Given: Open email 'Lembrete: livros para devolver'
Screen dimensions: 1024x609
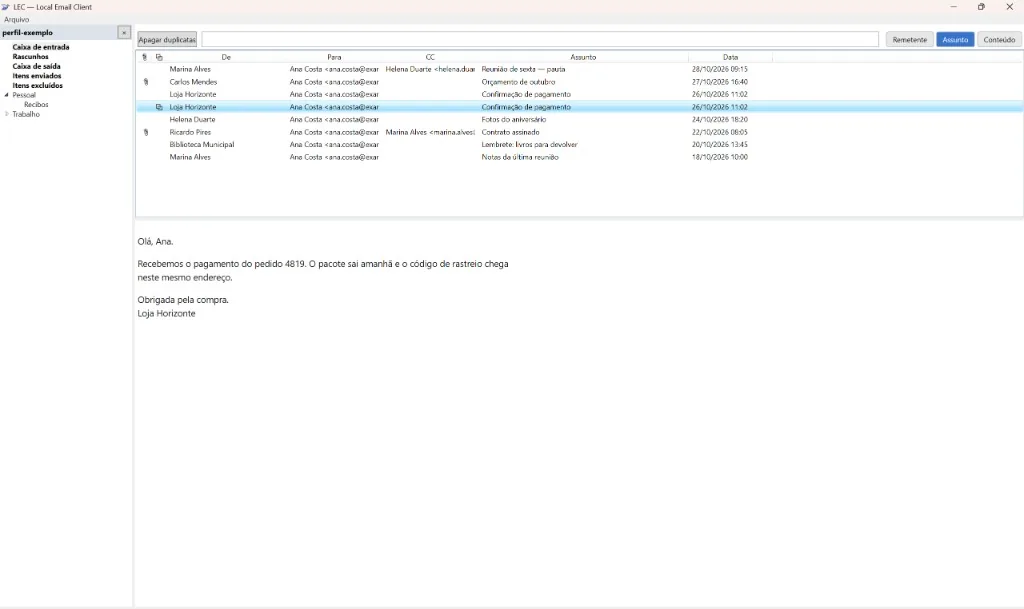Looking at the screenshot, I should [x=530, y=145].
